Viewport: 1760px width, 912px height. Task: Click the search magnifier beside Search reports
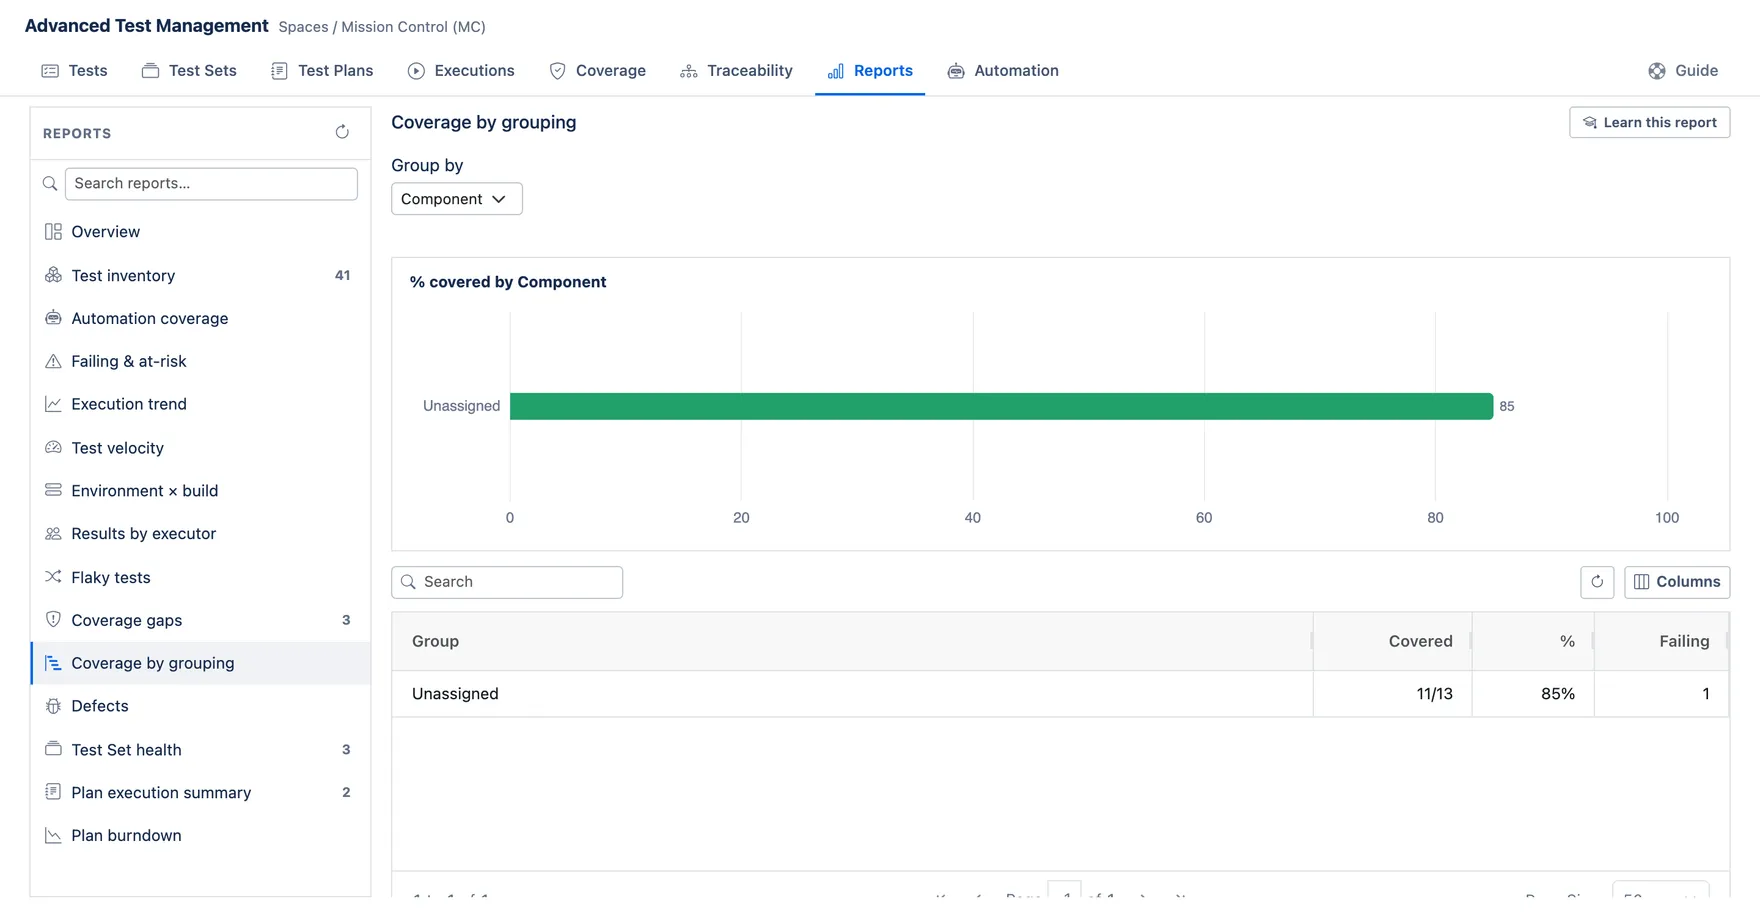(x=50, y=184)
